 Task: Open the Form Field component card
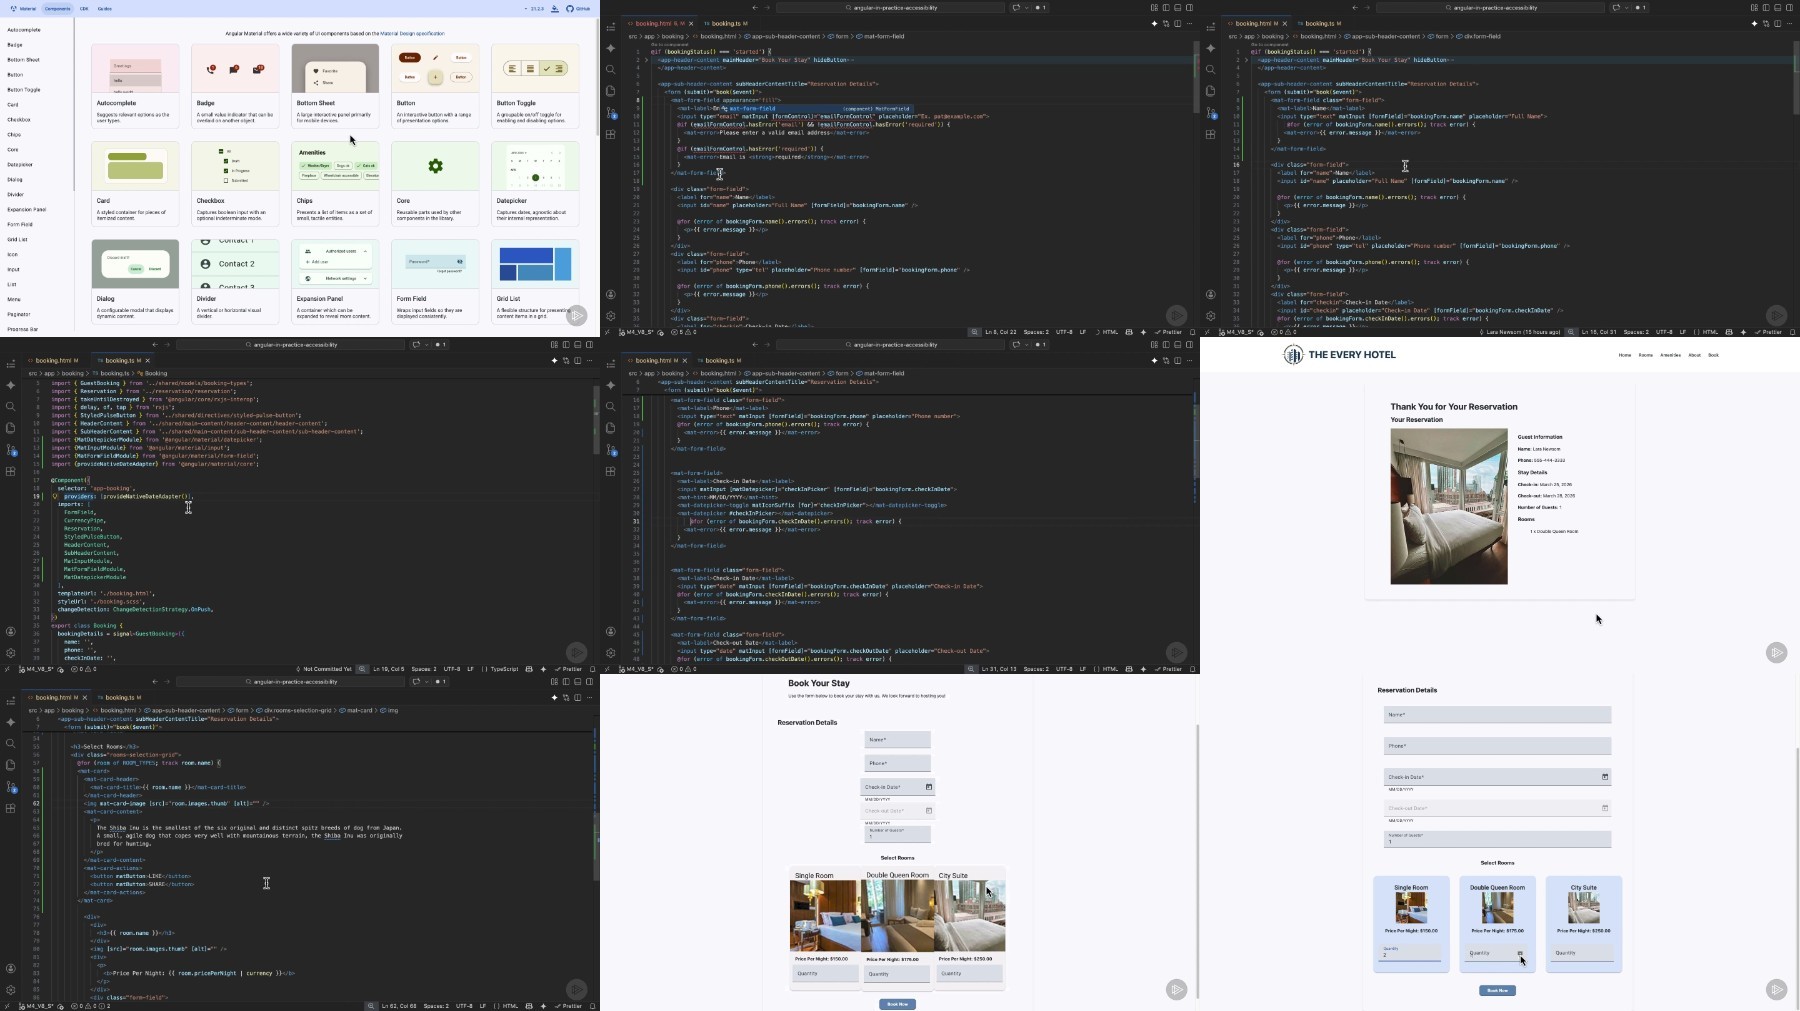(435, 281)
